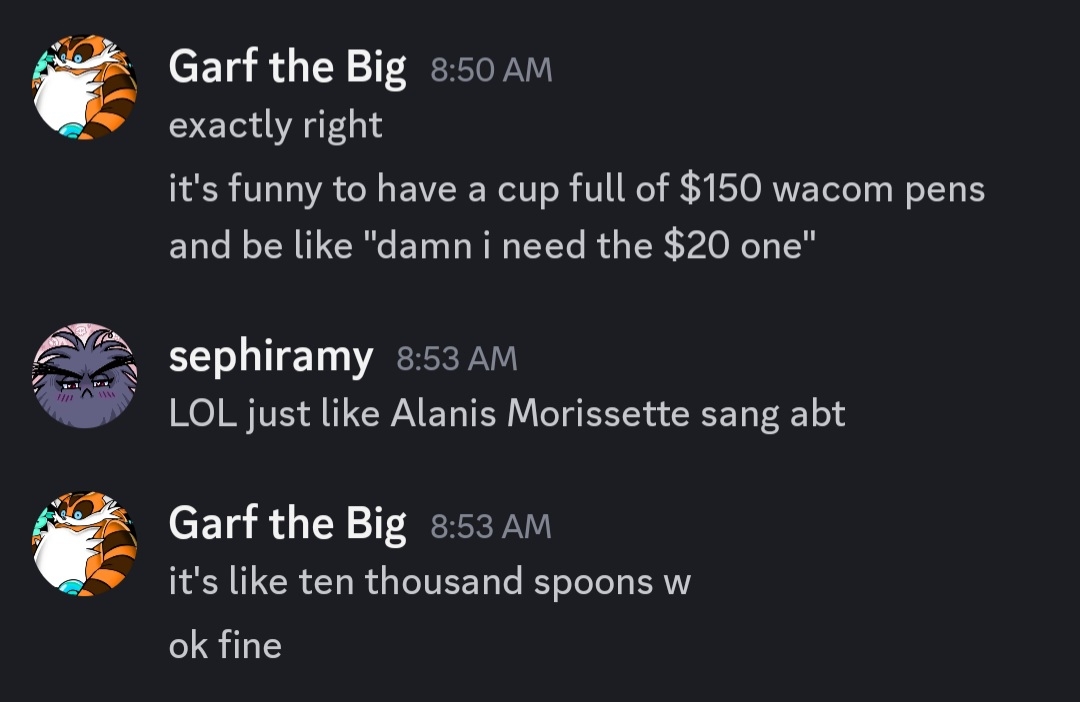Click Garf the Big's 8:53 AM timestamp
The width and height of the screenshot is (1080, 702).
coord(490,526)
